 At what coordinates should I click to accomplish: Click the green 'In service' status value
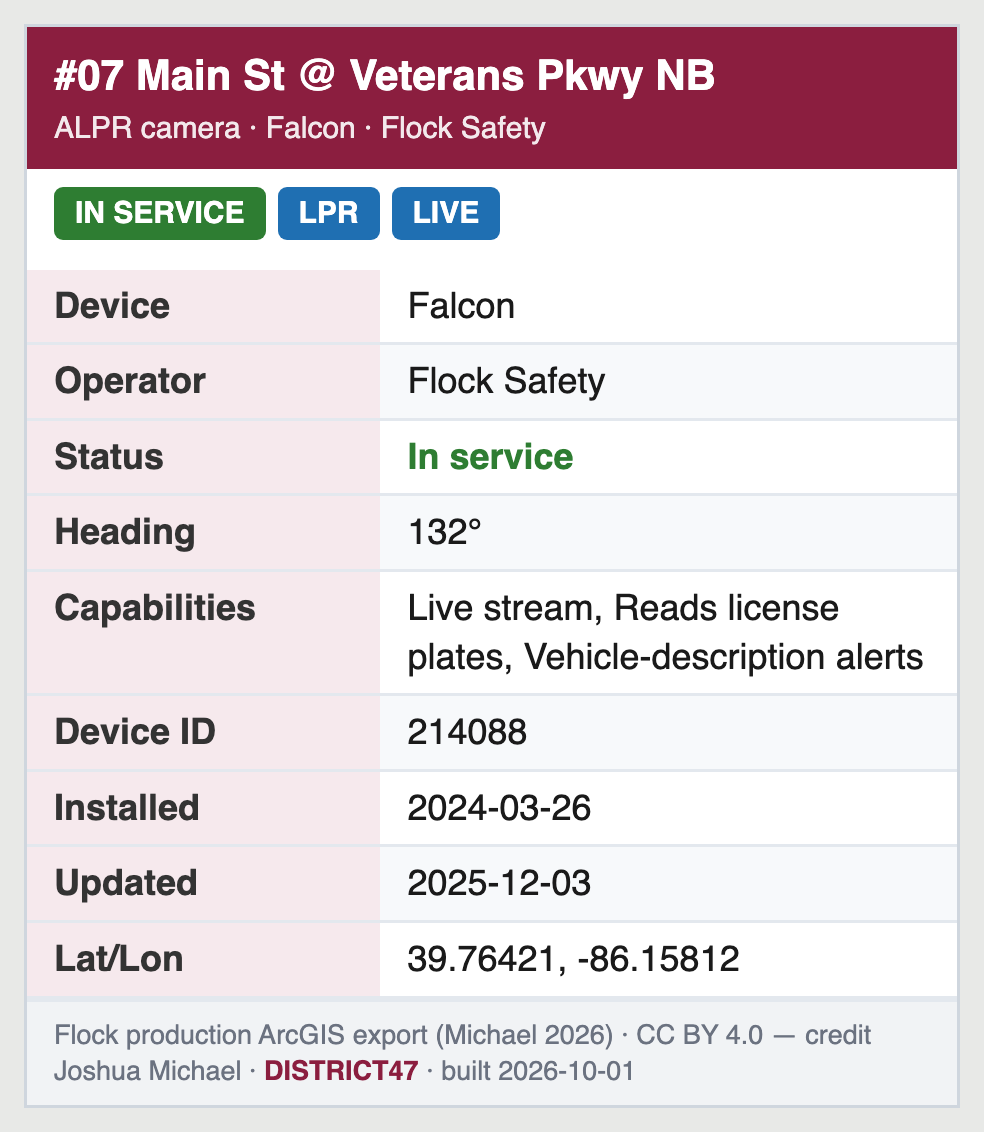tap(490, 457)
